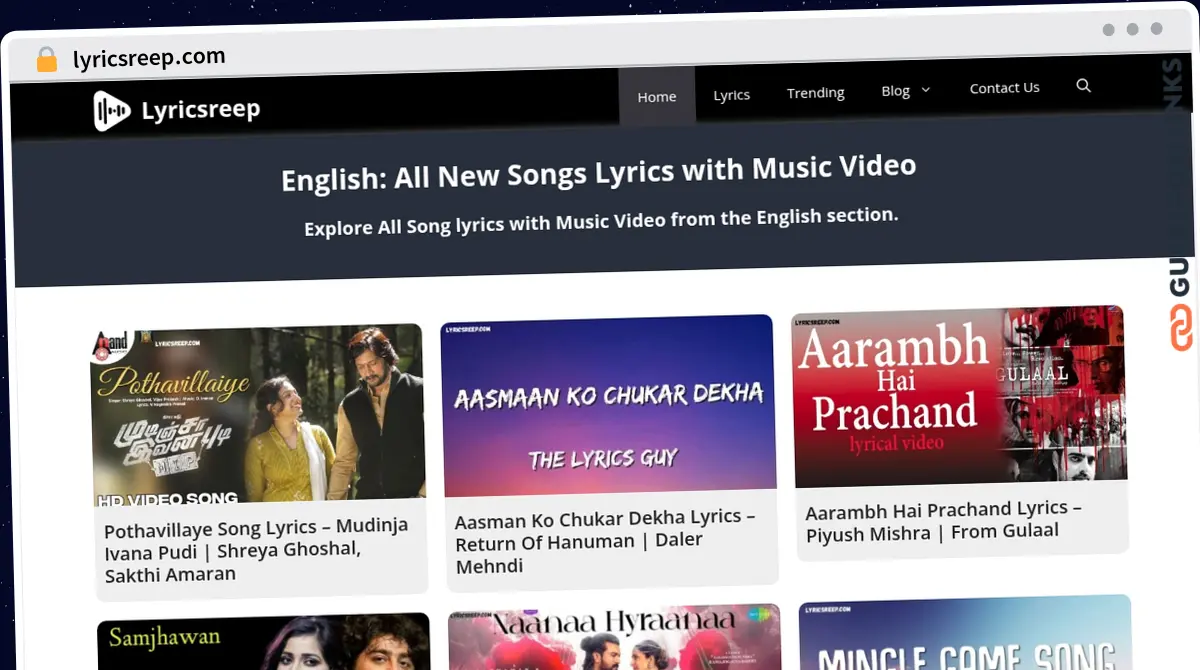Open the Lyrics menu item
The height and width of the screenshot is (670, 1200).
[x=731, y=95]
